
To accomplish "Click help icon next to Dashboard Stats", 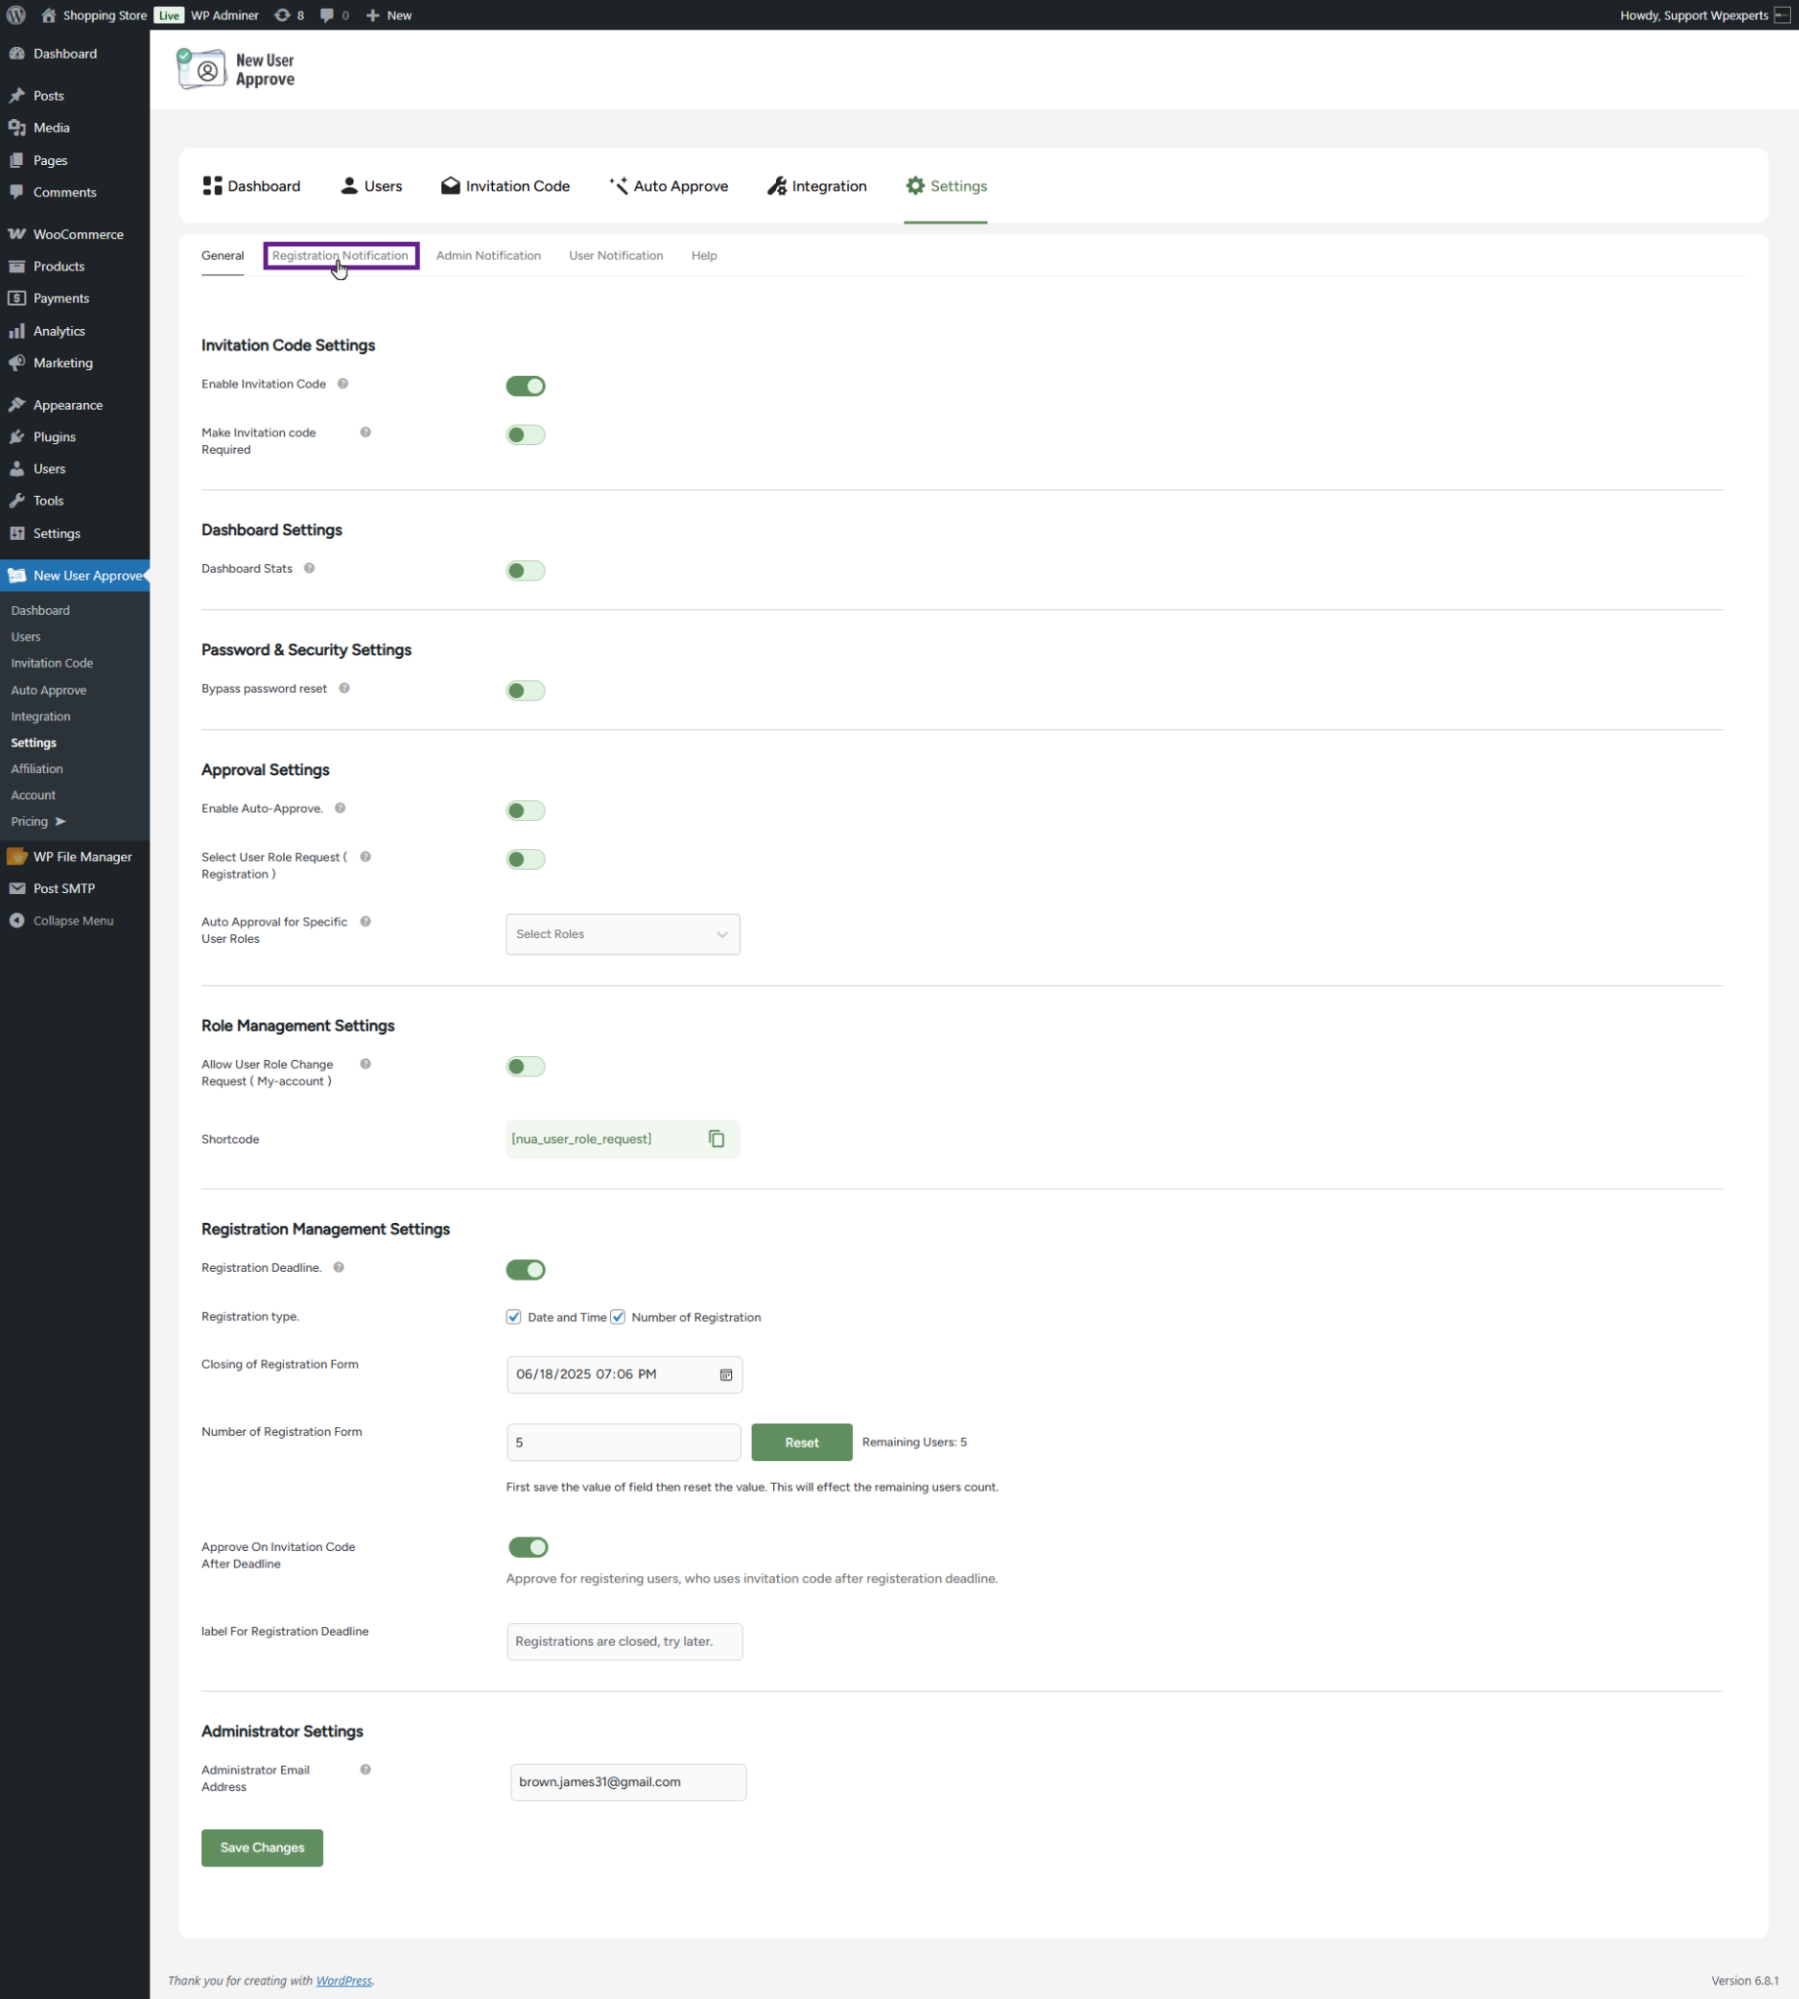I will (x=310, y=569).
